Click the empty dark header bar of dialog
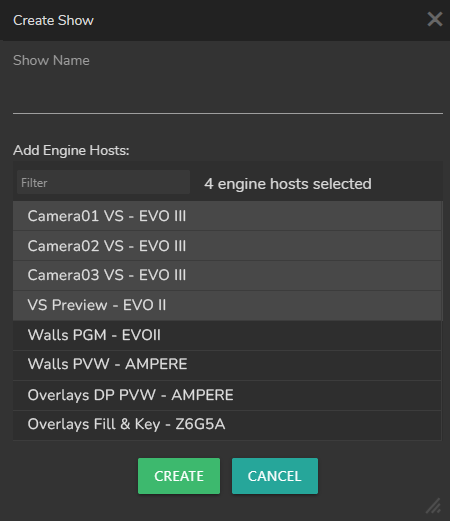This screenshot has width=450, height=521. (x=260, y=20)
